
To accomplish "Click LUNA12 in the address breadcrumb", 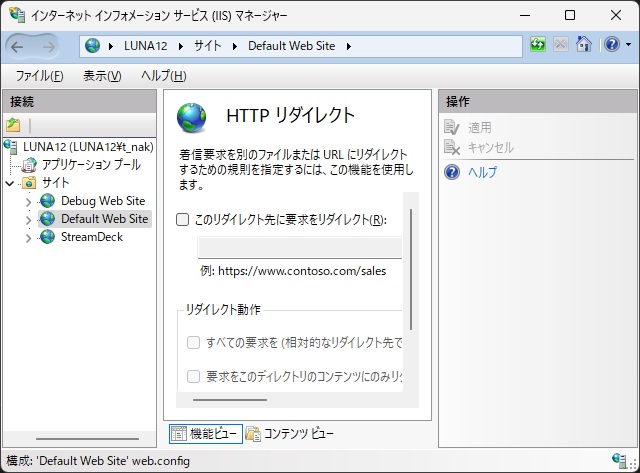I will 146,46.
